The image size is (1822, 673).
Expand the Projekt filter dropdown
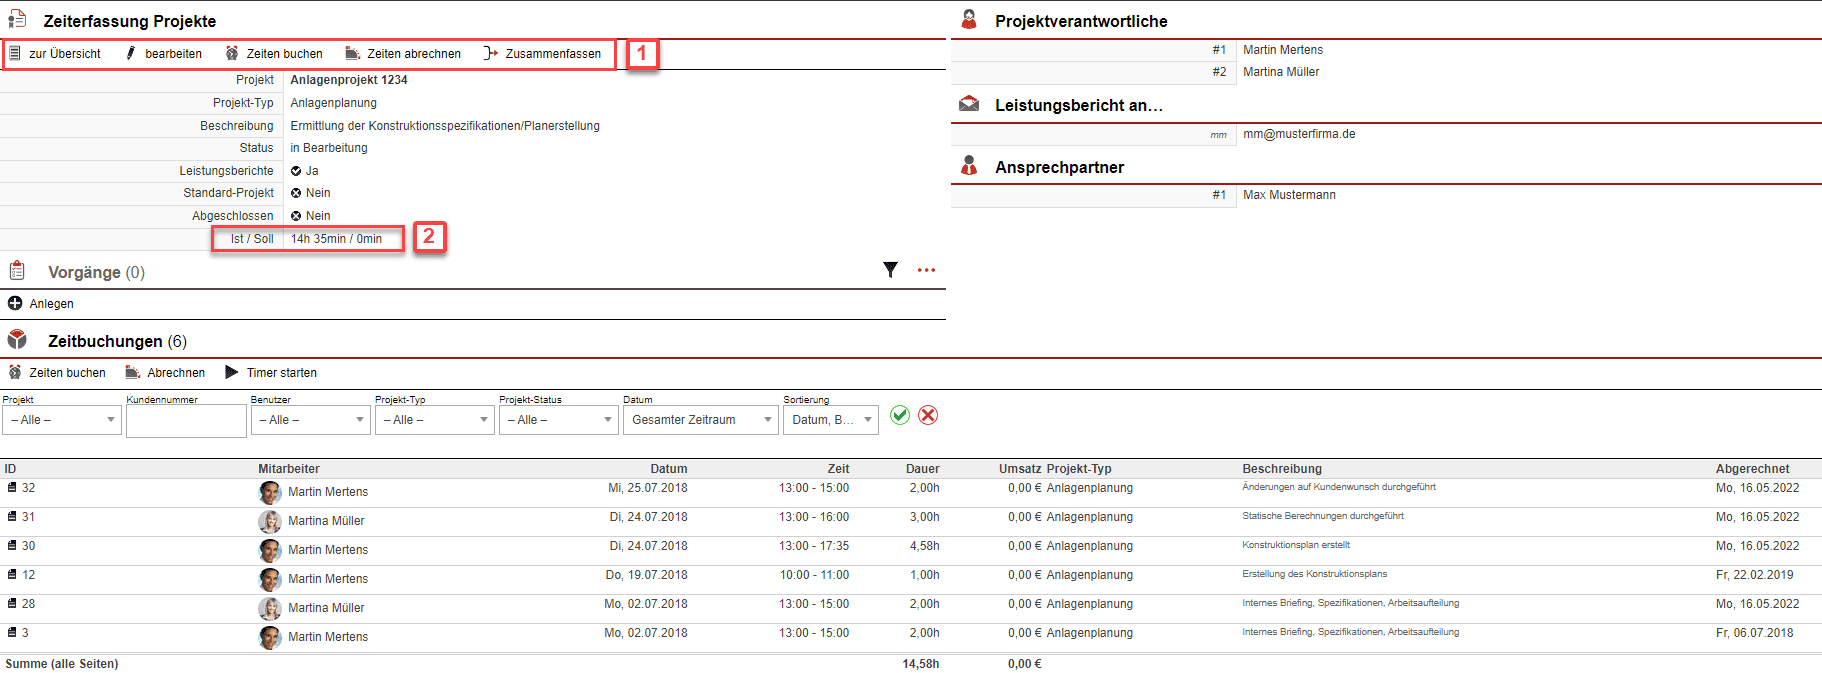click(62, 420)
